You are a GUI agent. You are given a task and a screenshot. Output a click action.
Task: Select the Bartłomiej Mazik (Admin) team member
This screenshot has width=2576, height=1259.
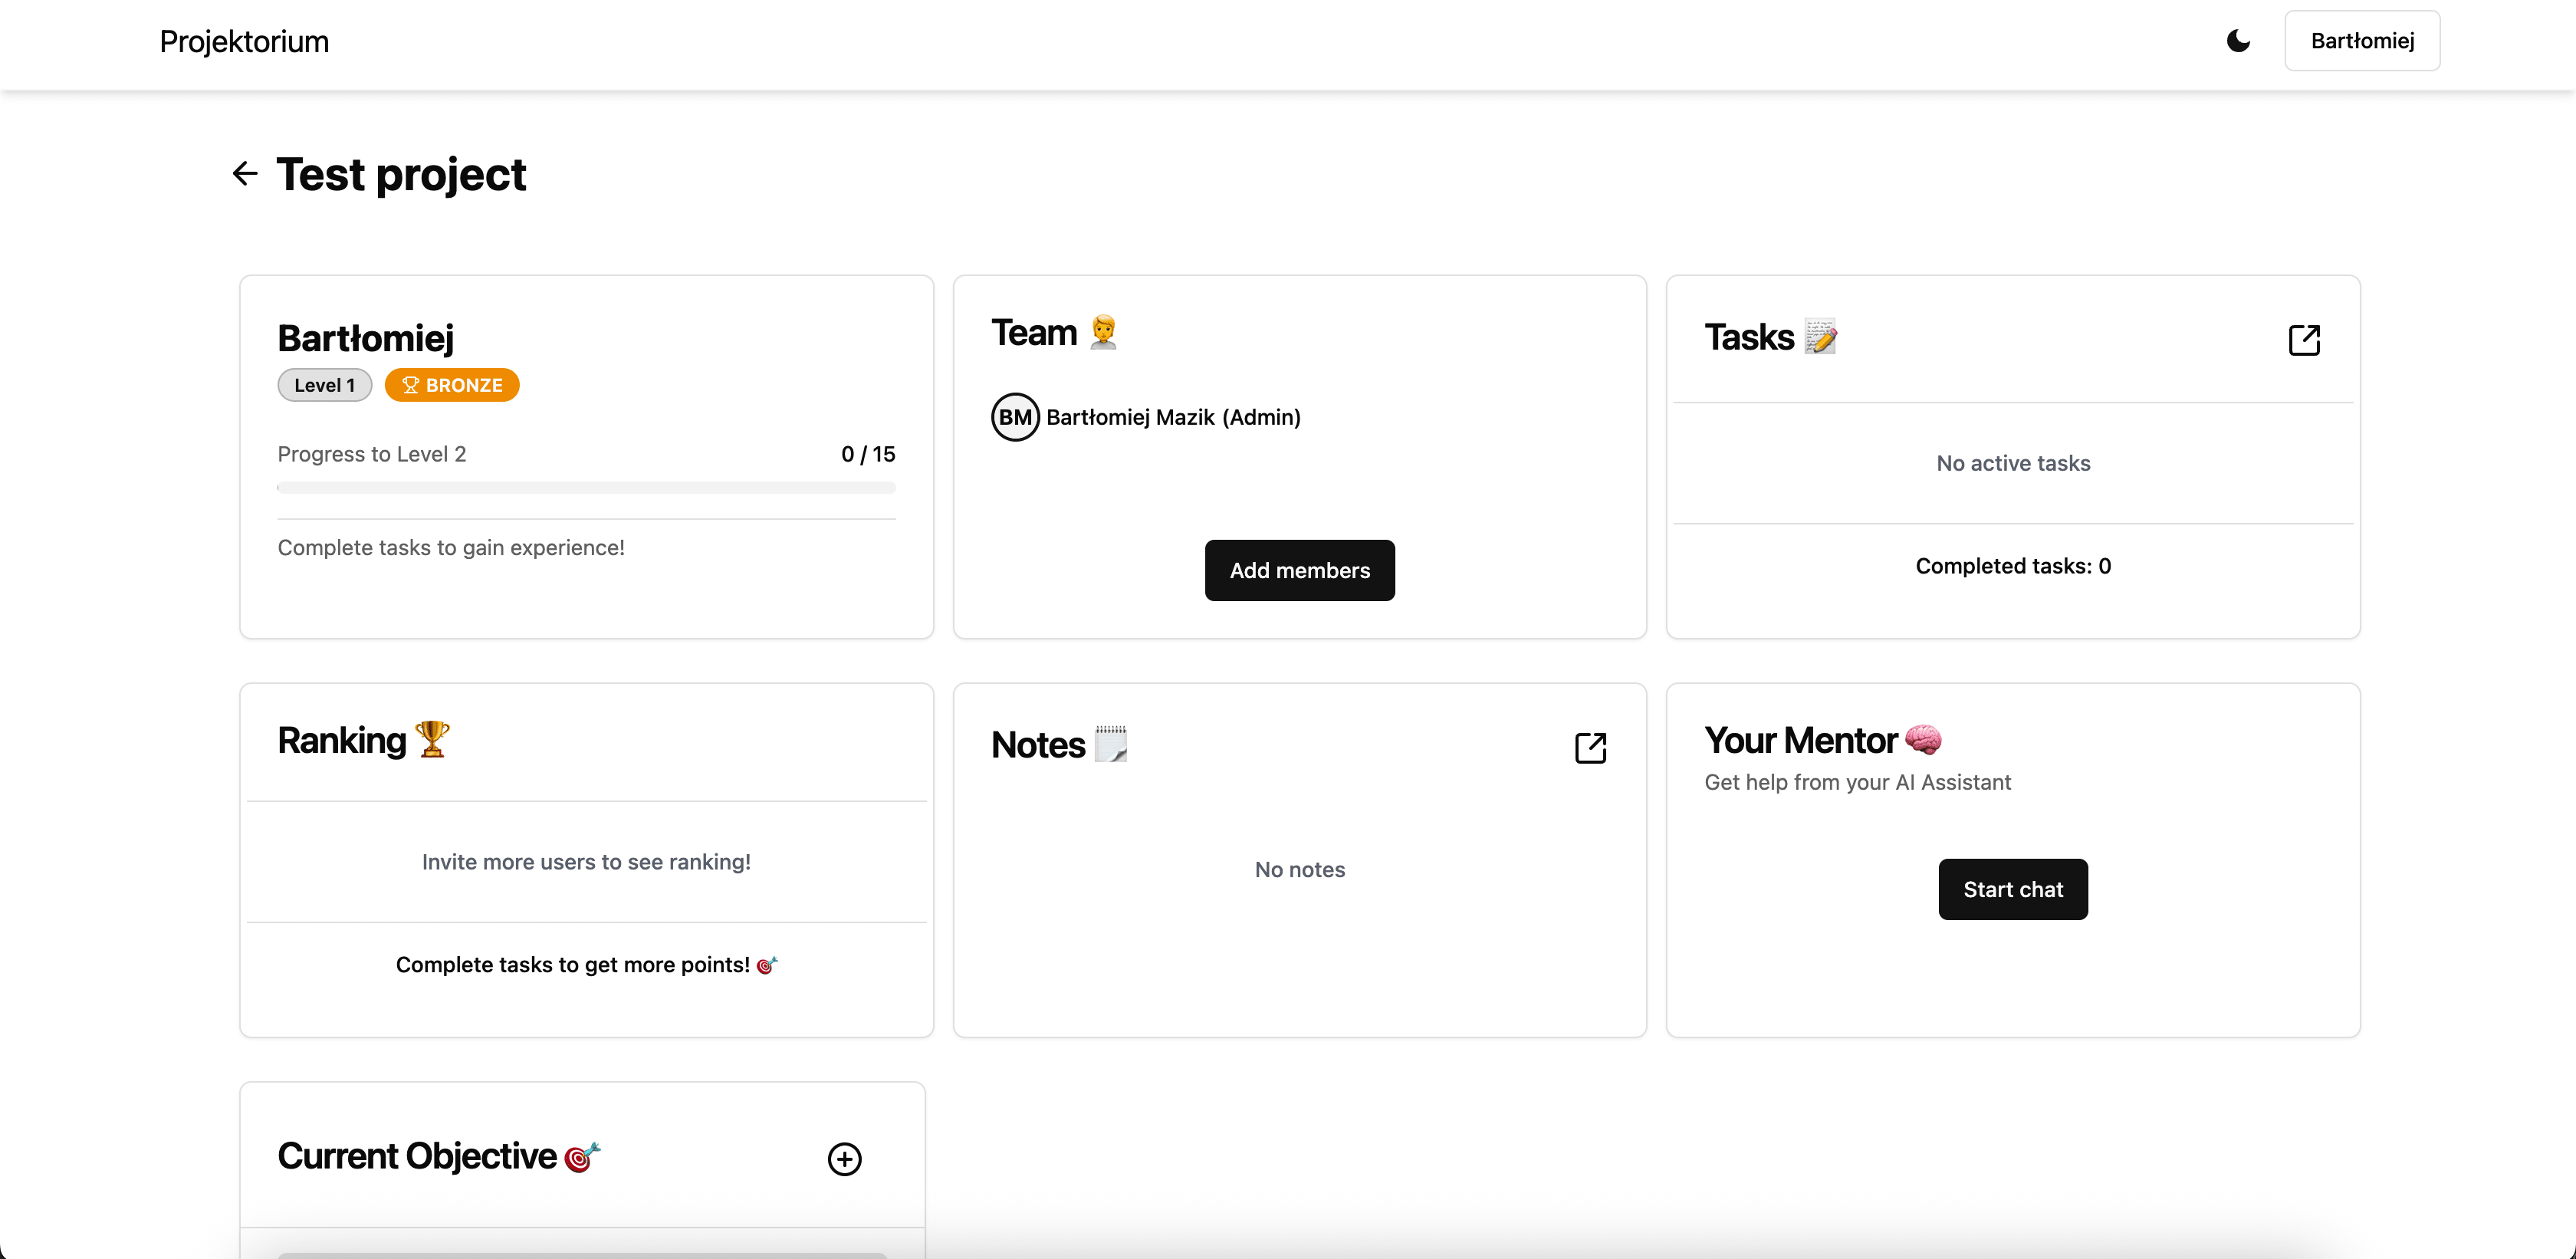click(1172, 417)
